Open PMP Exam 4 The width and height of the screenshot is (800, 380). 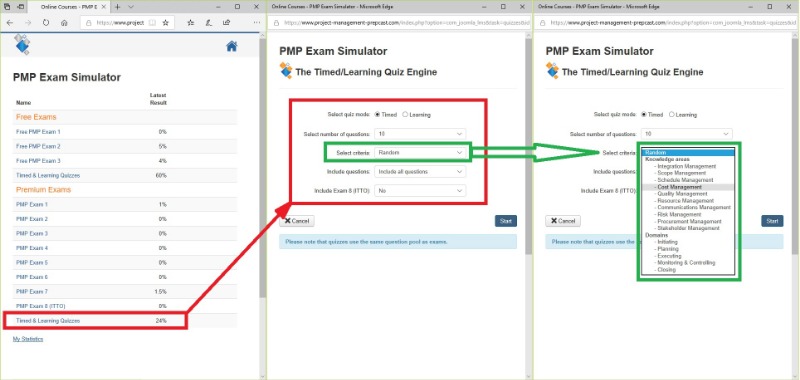(32, 248)
